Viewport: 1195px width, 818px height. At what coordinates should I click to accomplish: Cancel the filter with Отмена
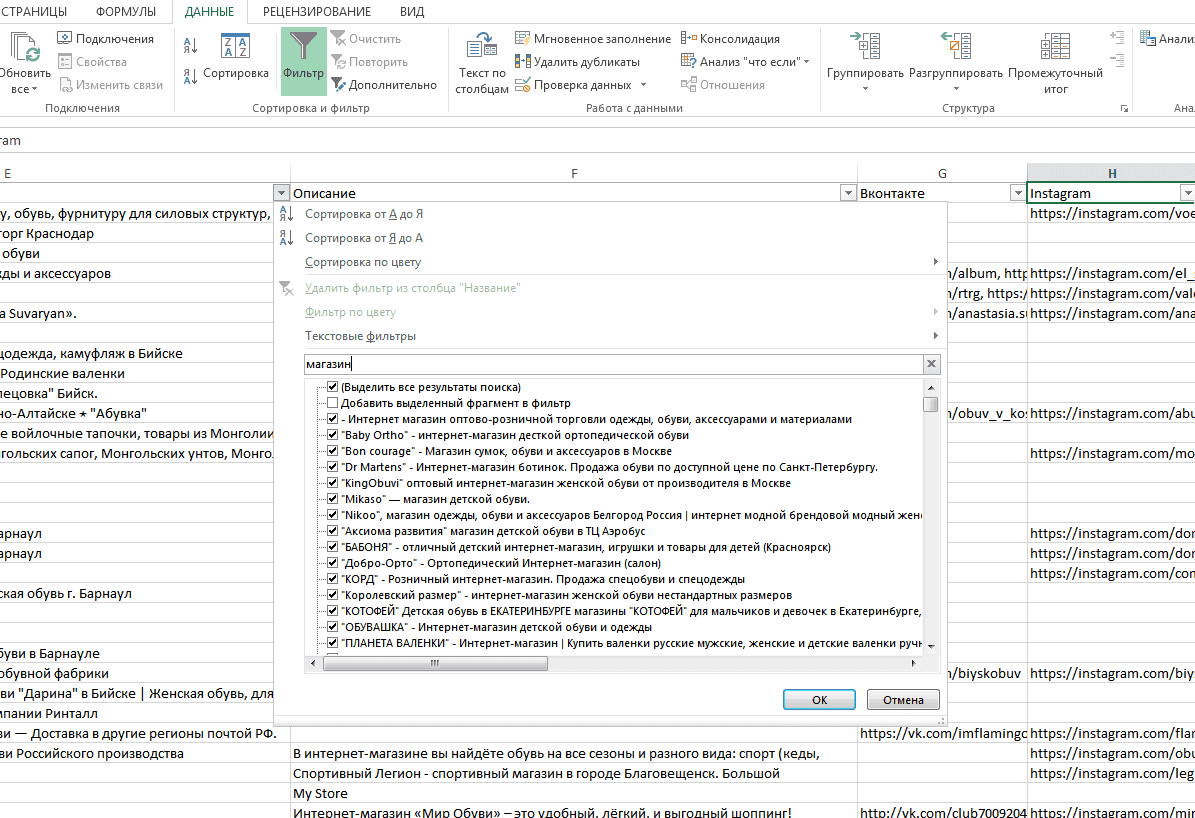click(903, 699)
